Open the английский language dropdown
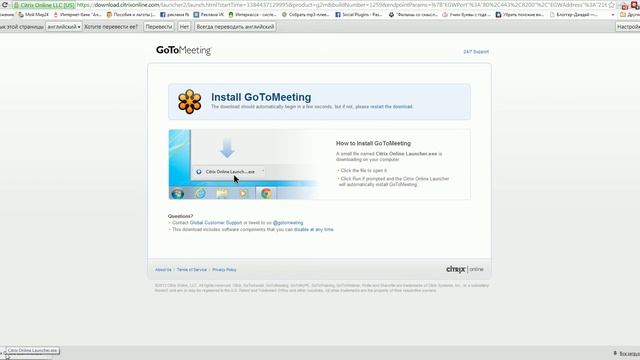 (x=64, y=27)
